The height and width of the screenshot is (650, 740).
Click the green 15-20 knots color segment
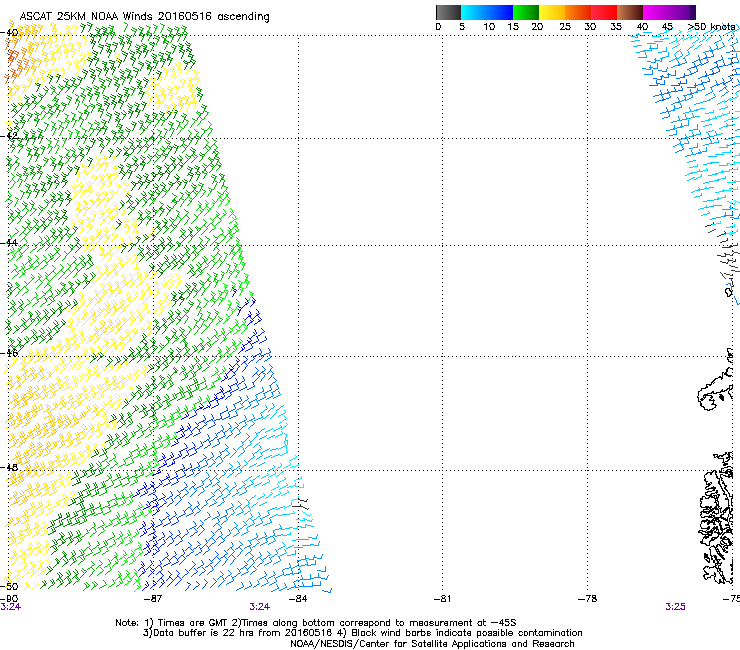click(526, 12)
